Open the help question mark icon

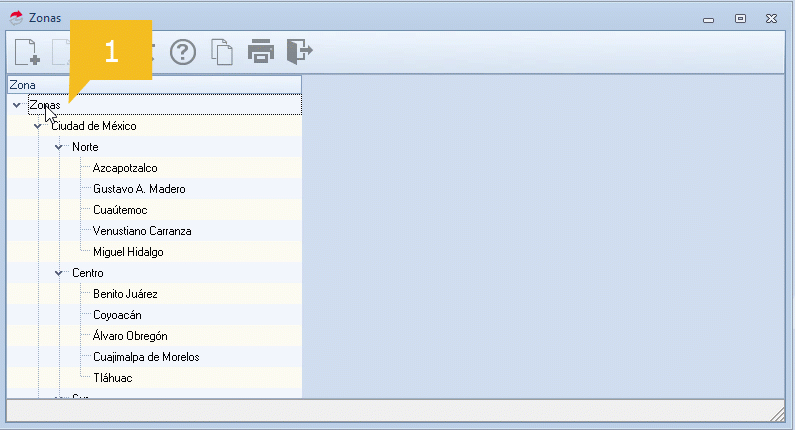click(x=183, y=52)
